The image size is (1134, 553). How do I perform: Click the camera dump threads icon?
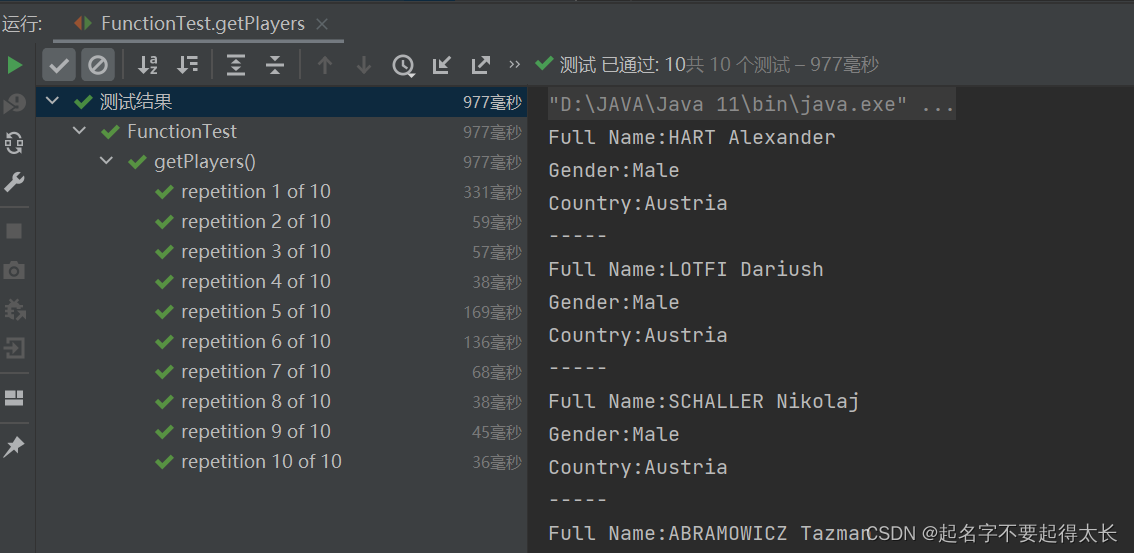pyautogui.click(x=14, y=271)
